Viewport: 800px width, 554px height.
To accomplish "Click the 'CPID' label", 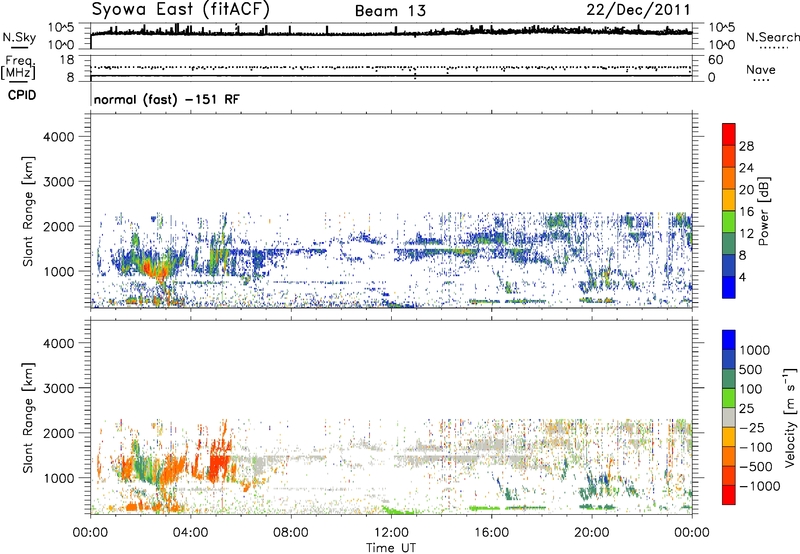I will [22, 95].
